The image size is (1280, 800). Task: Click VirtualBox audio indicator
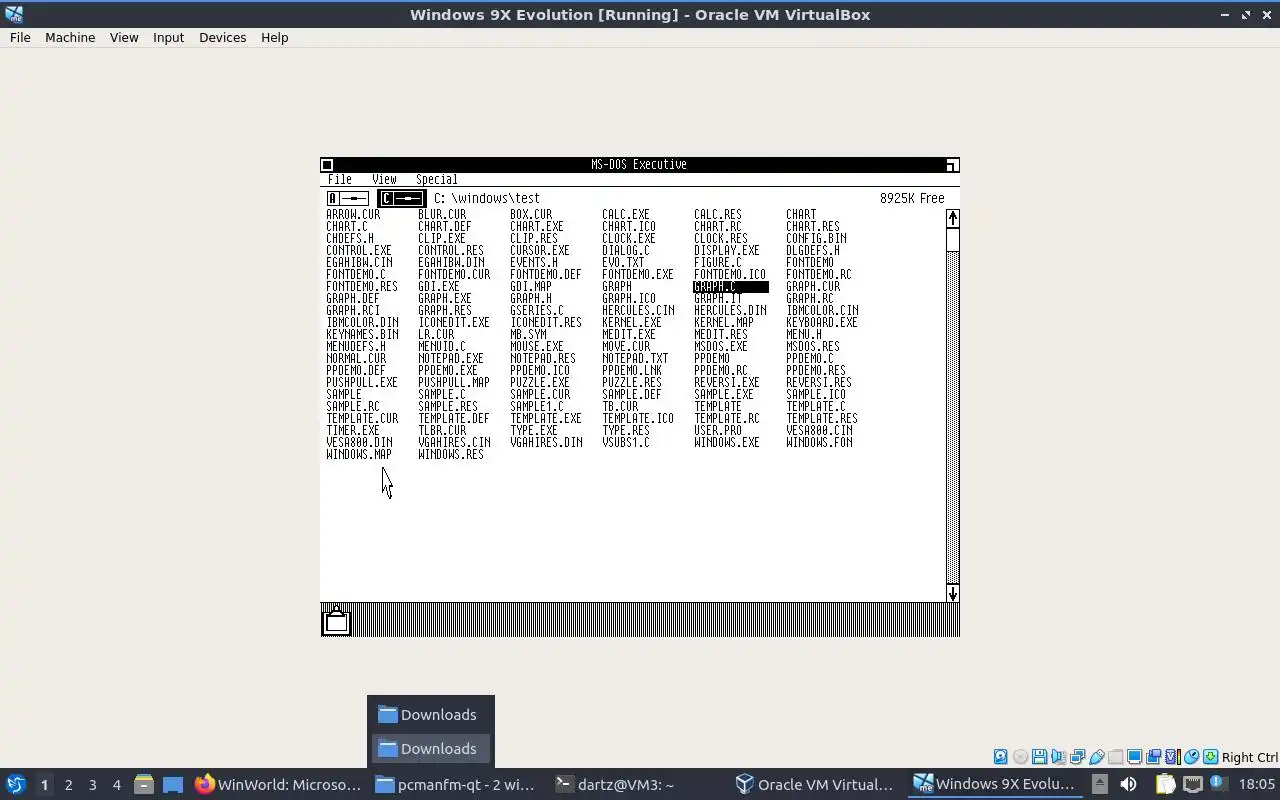(1058, 757)
